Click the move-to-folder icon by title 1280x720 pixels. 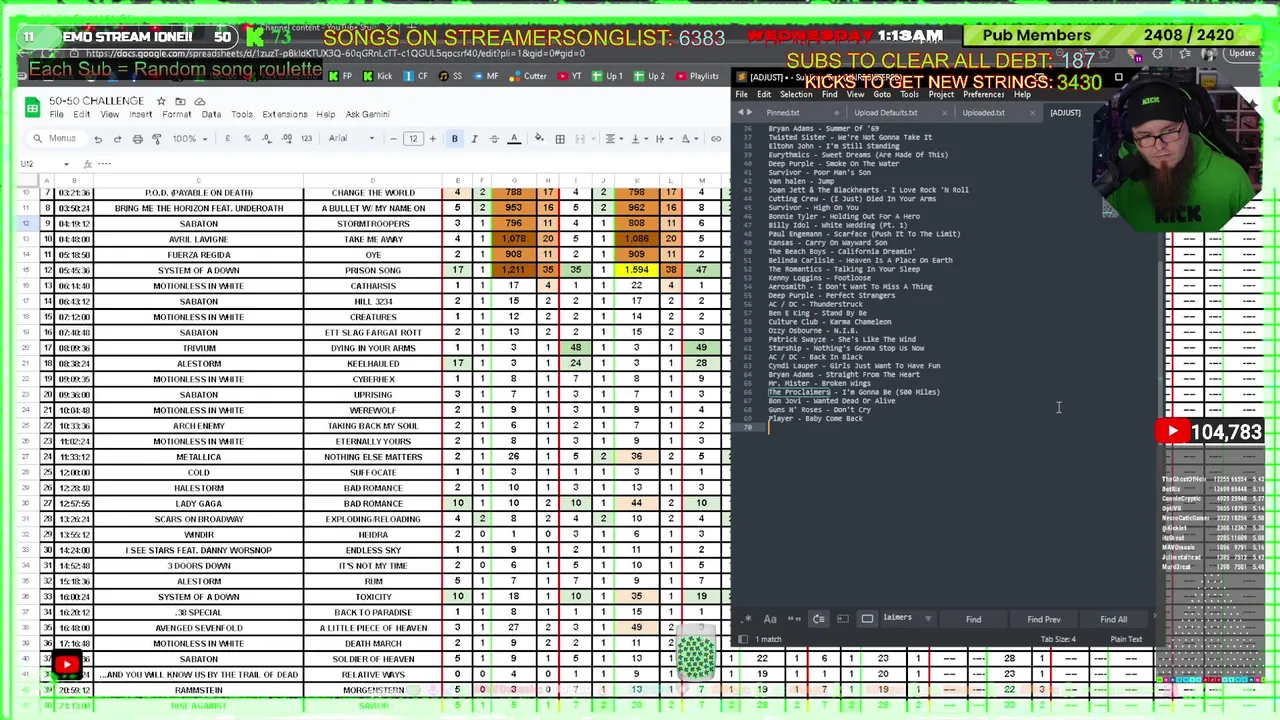[x=180, y=101]
